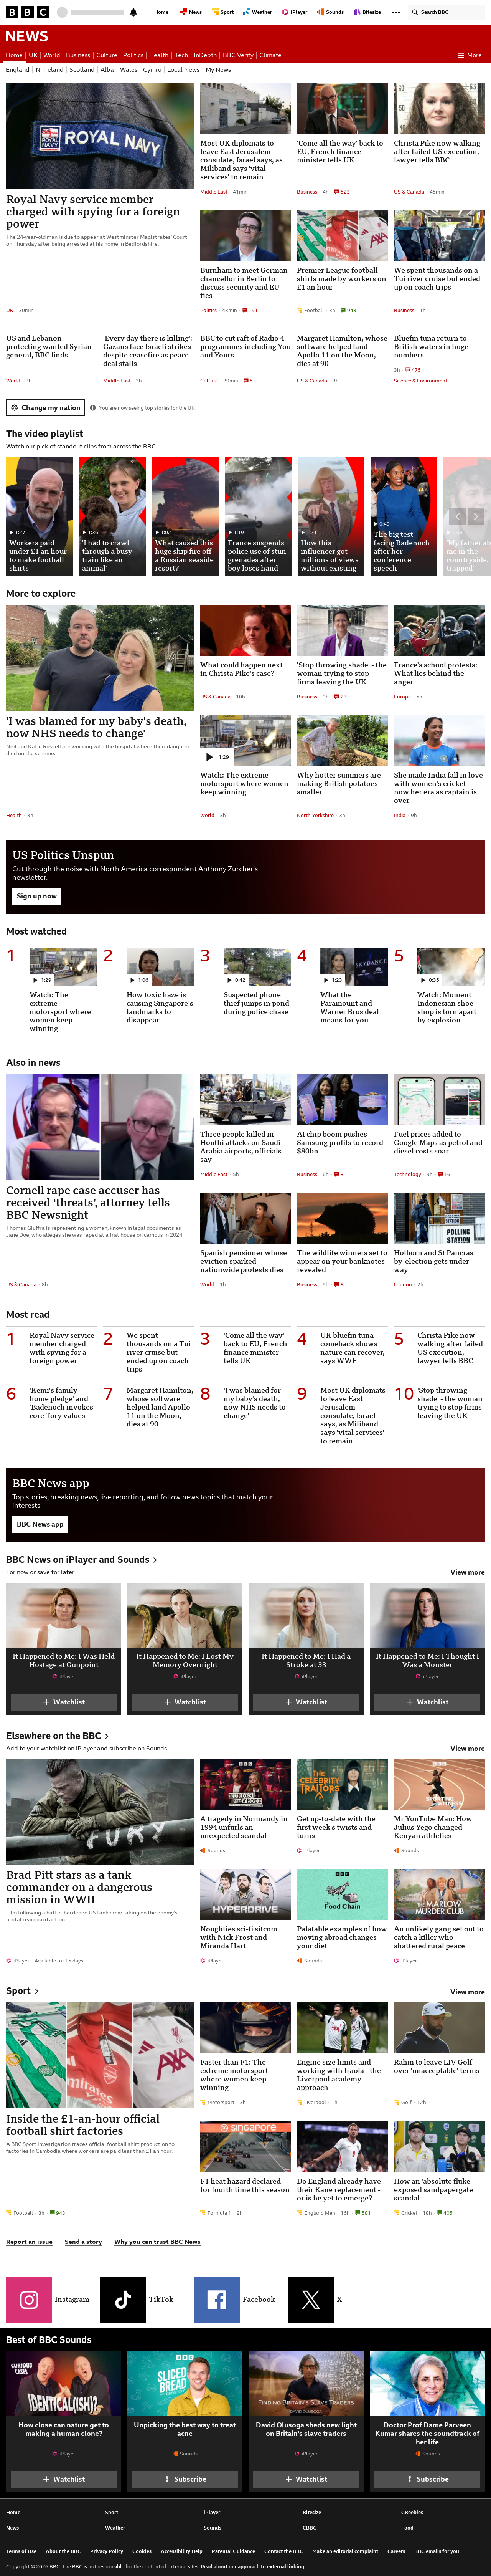Add 'I Had a Stroke at 33' to Watchlist
The height and width of the screenshot is (2576, 491).
tap(306, 1702)
